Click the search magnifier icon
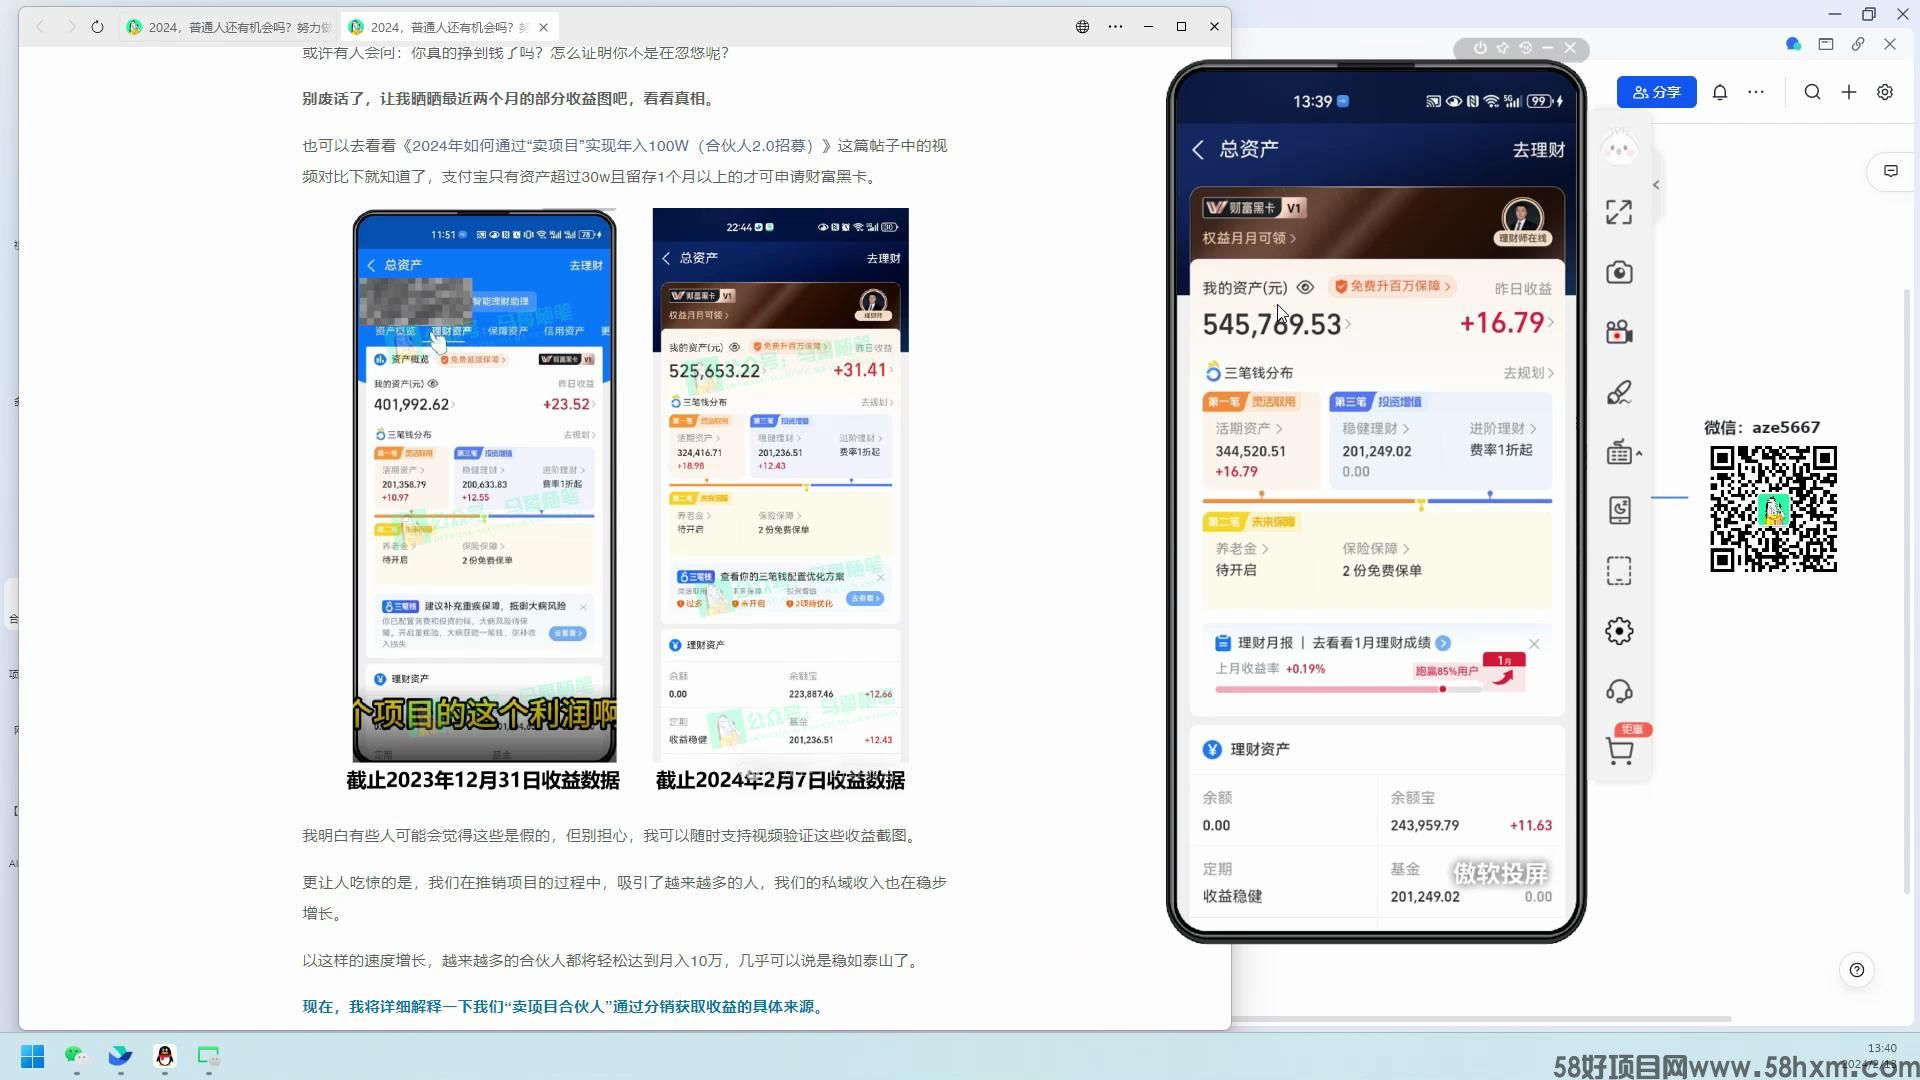The image size is (1920, 1080). point(1812,92)
